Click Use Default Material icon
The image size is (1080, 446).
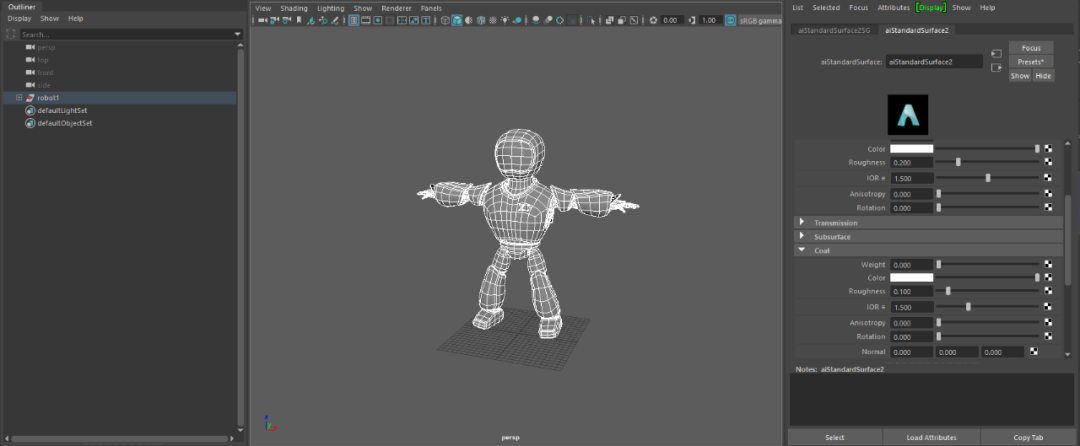468,21
